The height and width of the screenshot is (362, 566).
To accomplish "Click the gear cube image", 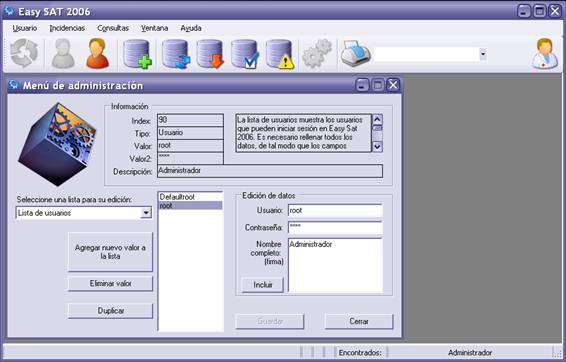I will [x=57, y=144].
